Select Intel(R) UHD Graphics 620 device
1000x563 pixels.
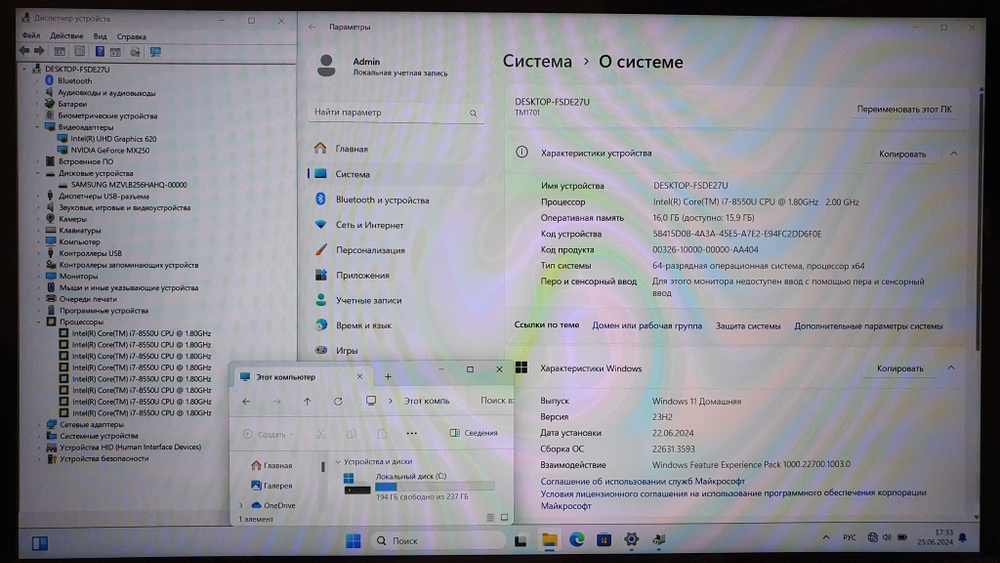point(113,139)
